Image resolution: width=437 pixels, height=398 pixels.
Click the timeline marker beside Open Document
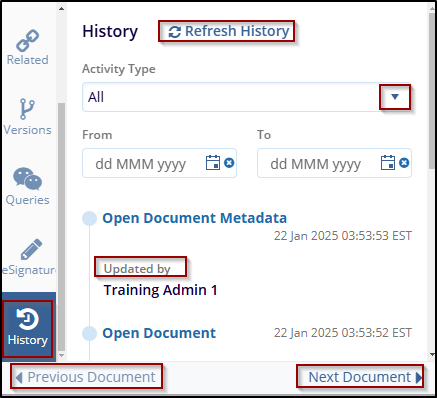[89, 333]
